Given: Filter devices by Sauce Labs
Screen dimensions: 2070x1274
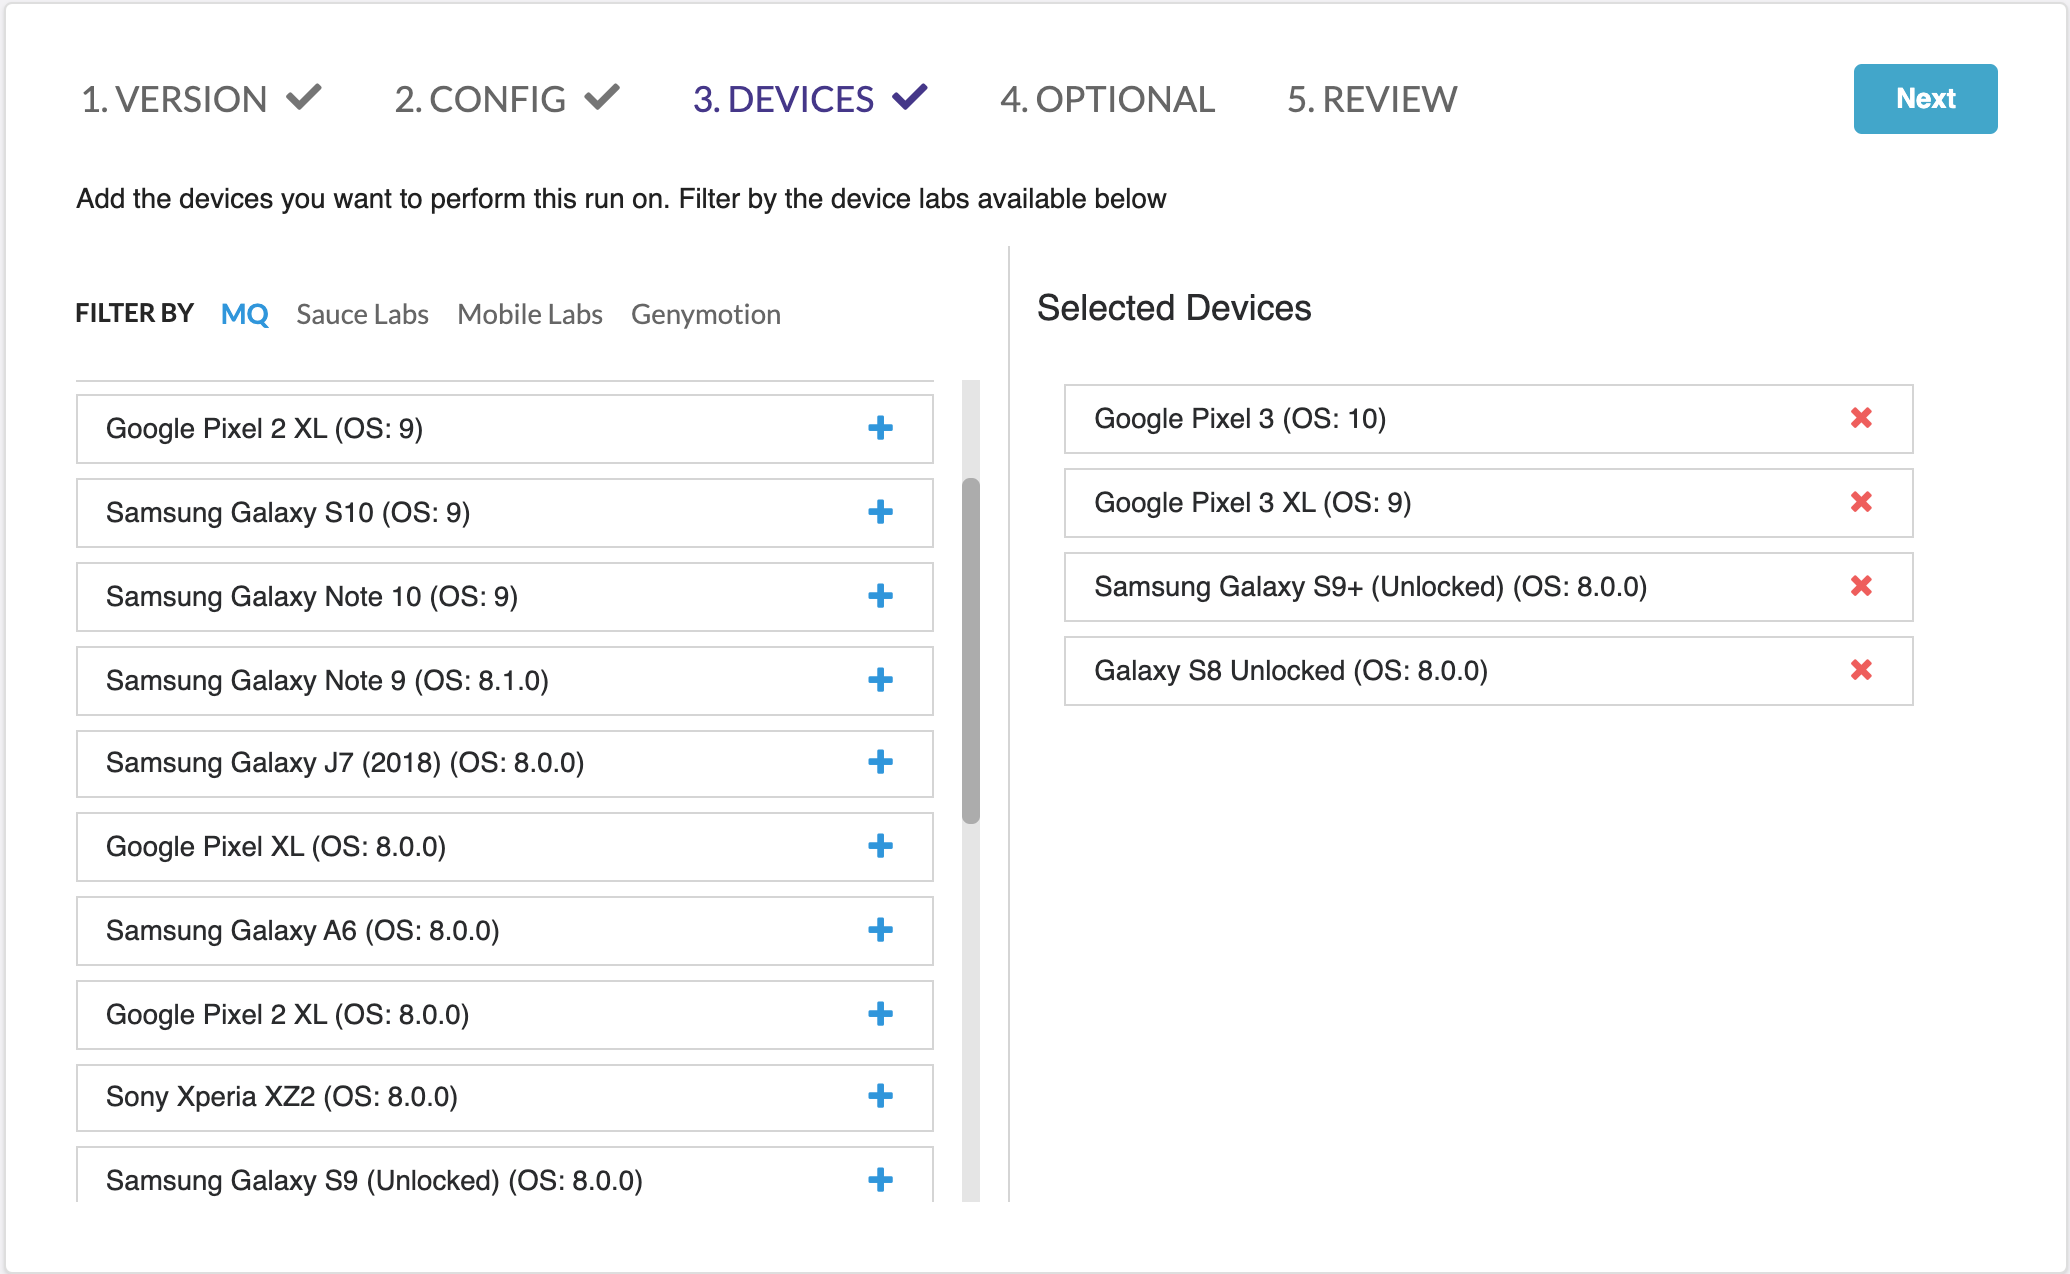Looking at the screenshot, I should point(362,314).
